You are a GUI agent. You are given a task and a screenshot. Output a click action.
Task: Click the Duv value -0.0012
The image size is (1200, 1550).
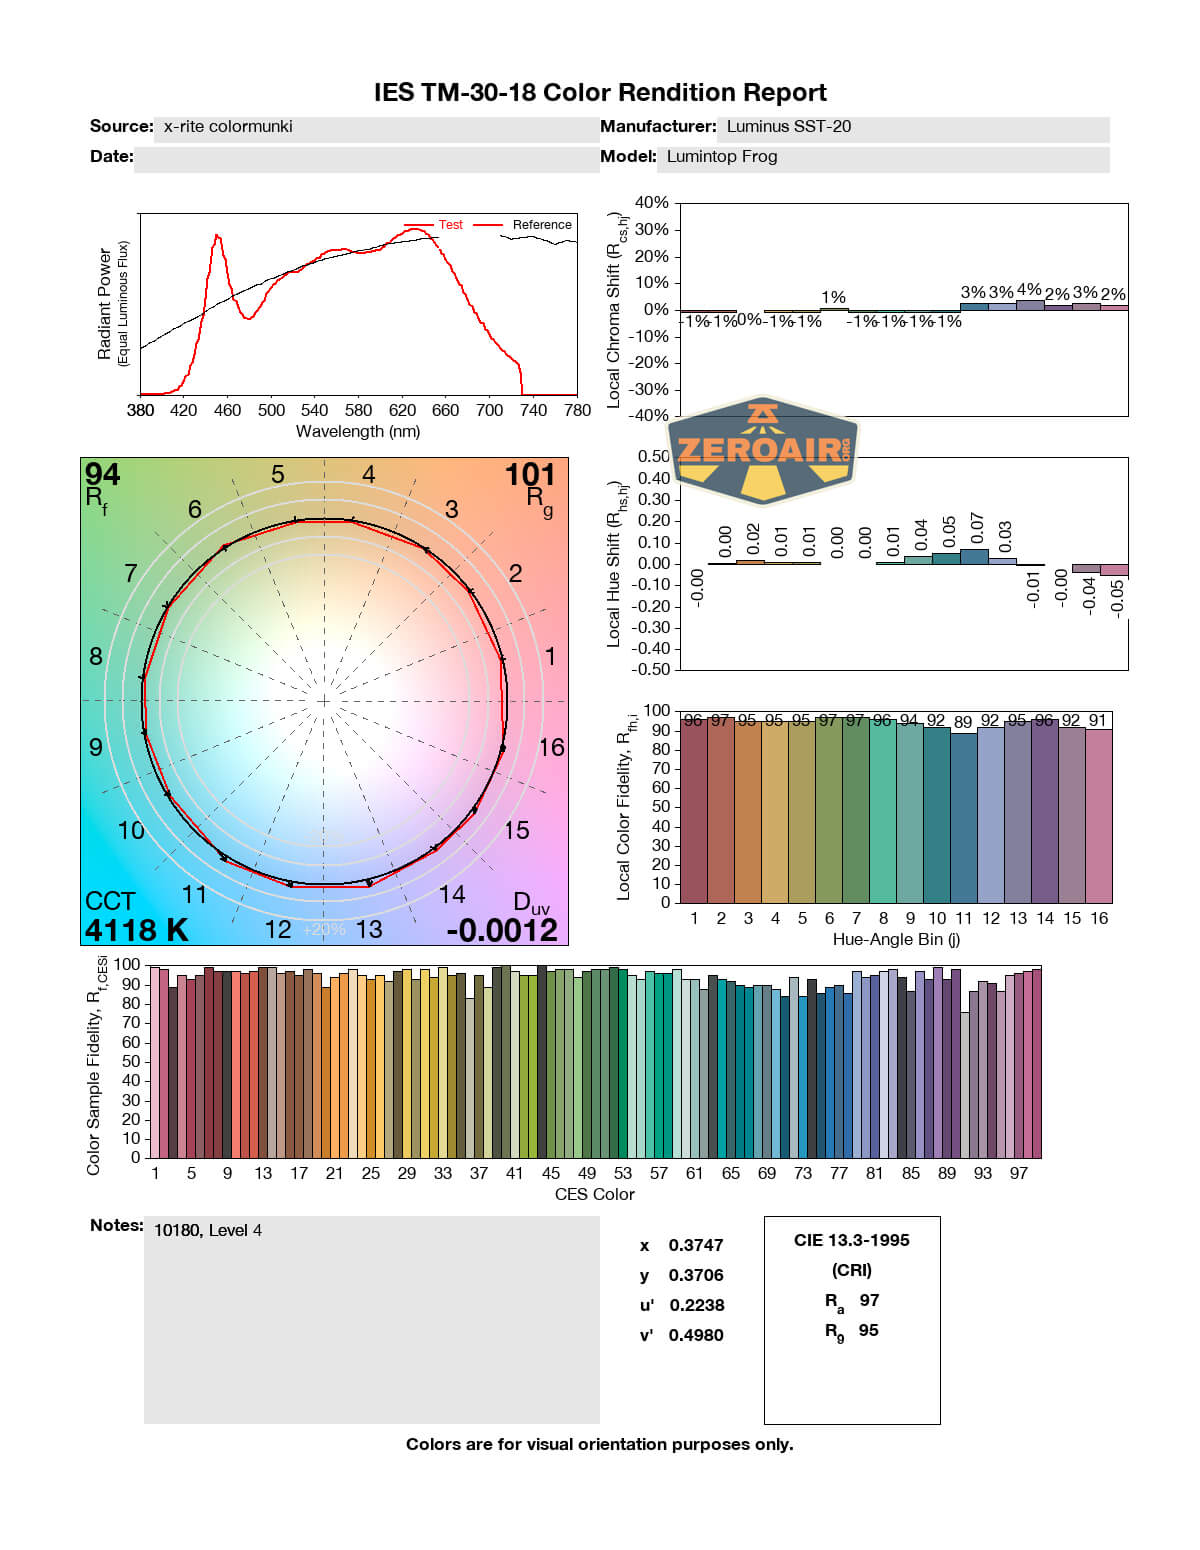[502, 930]
